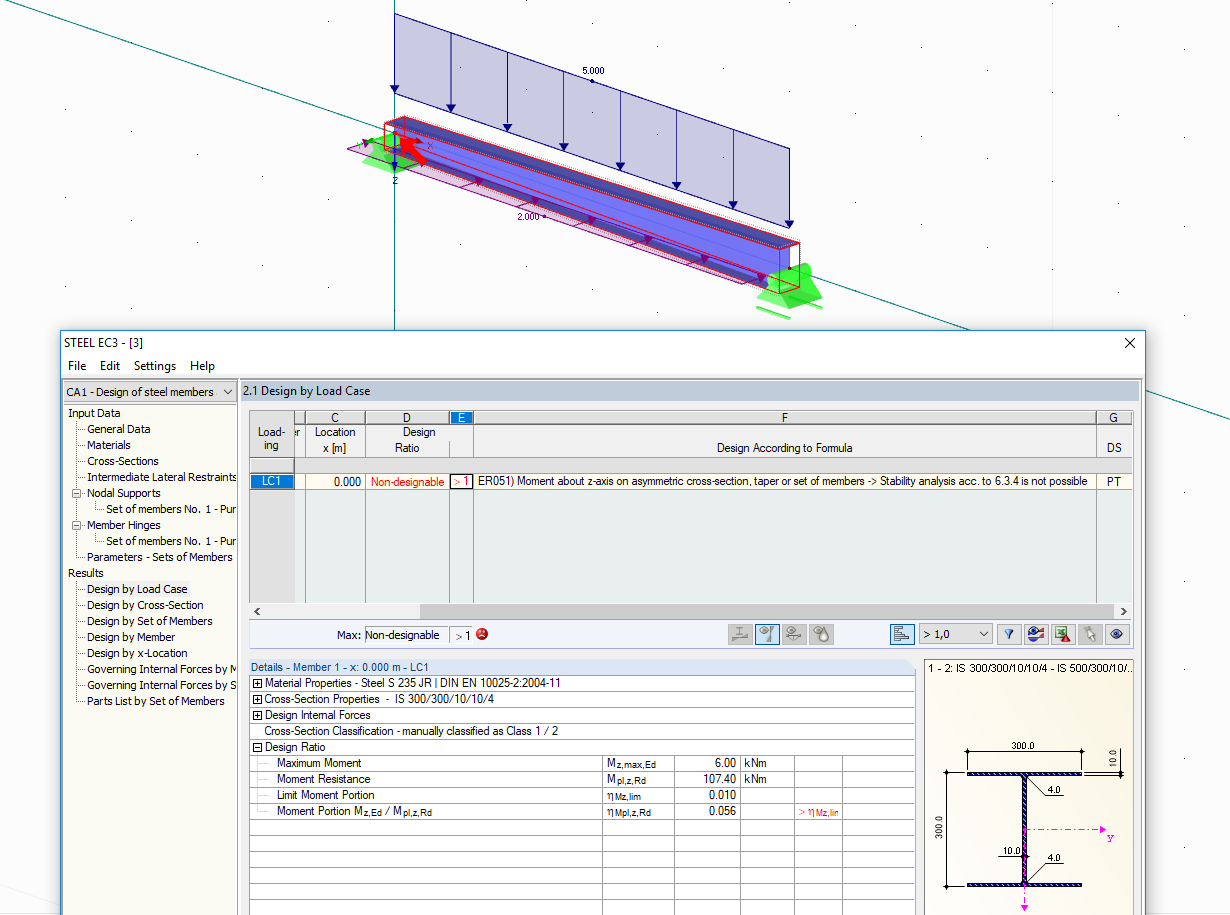
Task: Click the 5.000 load label in model
Action: pos(593,71)
